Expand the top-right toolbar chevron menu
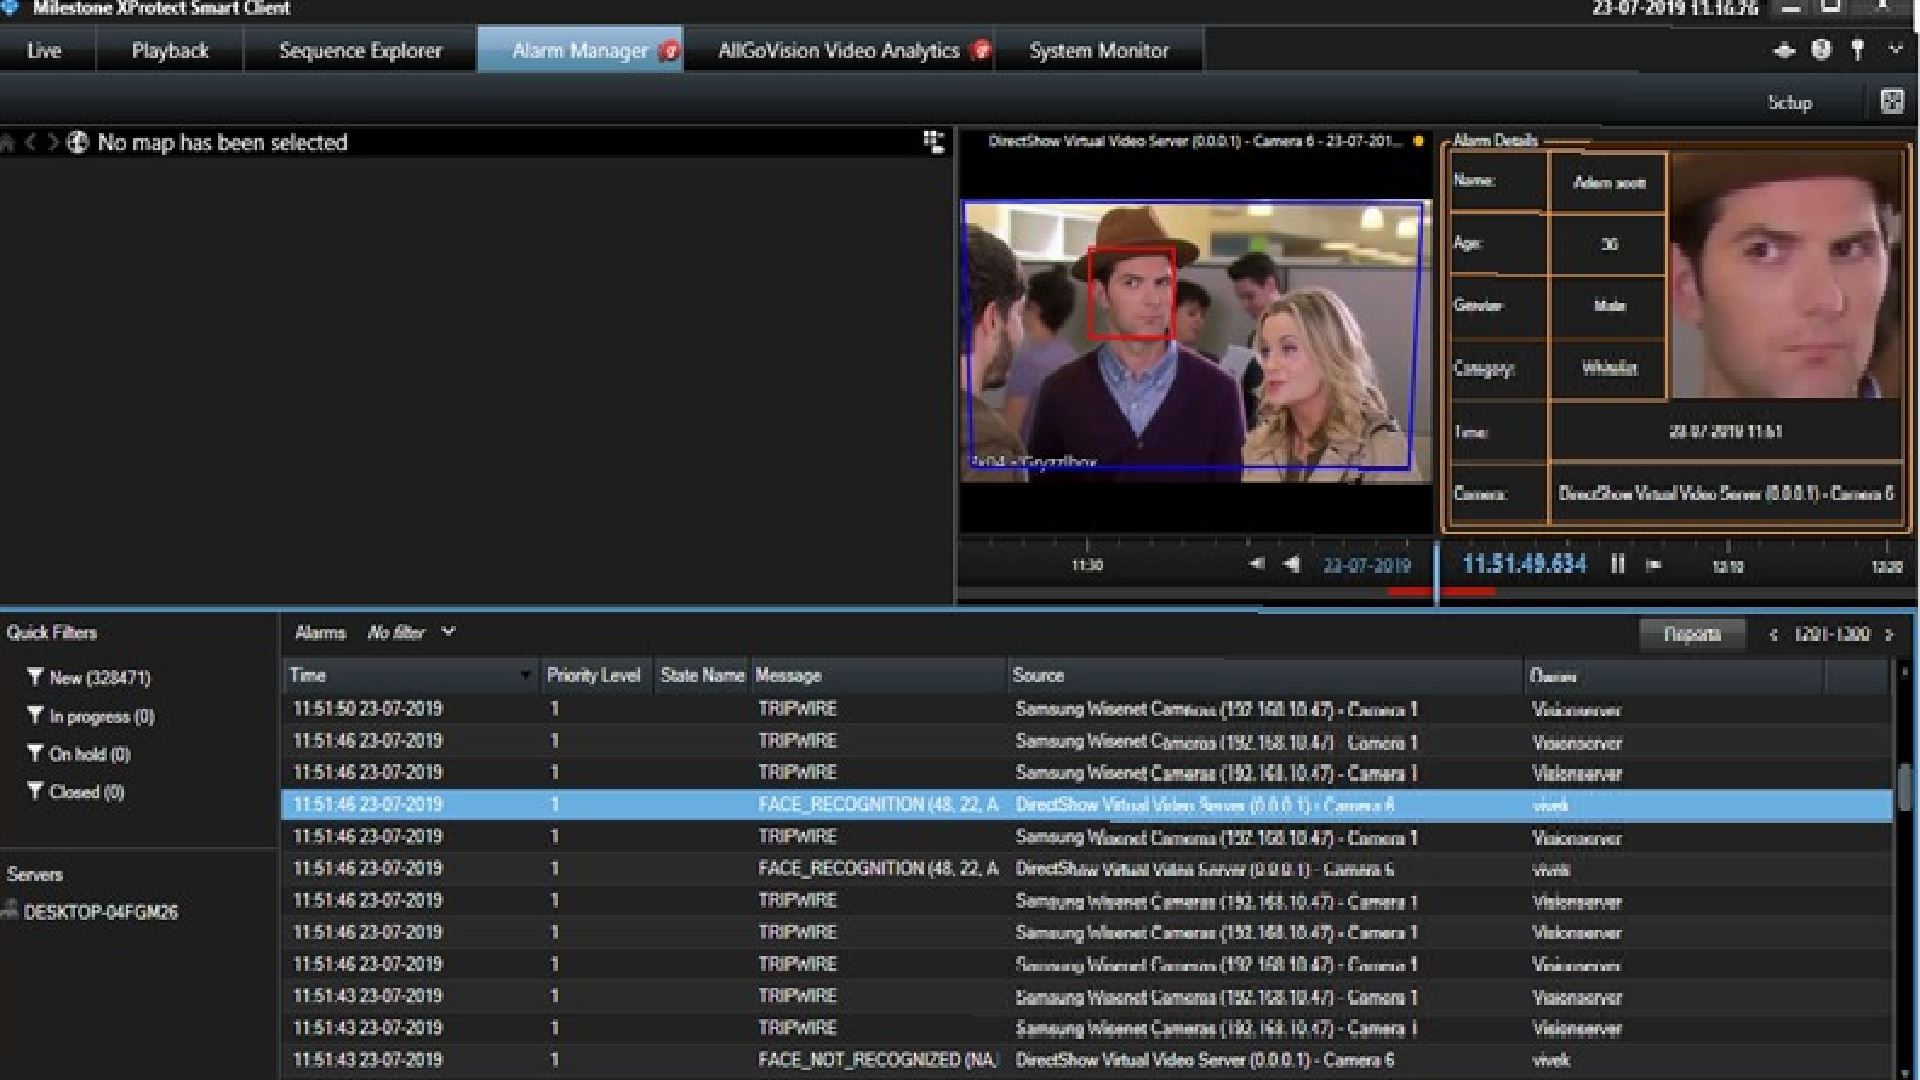This screenshot has height=1080, width=1920. [1895, 49]
